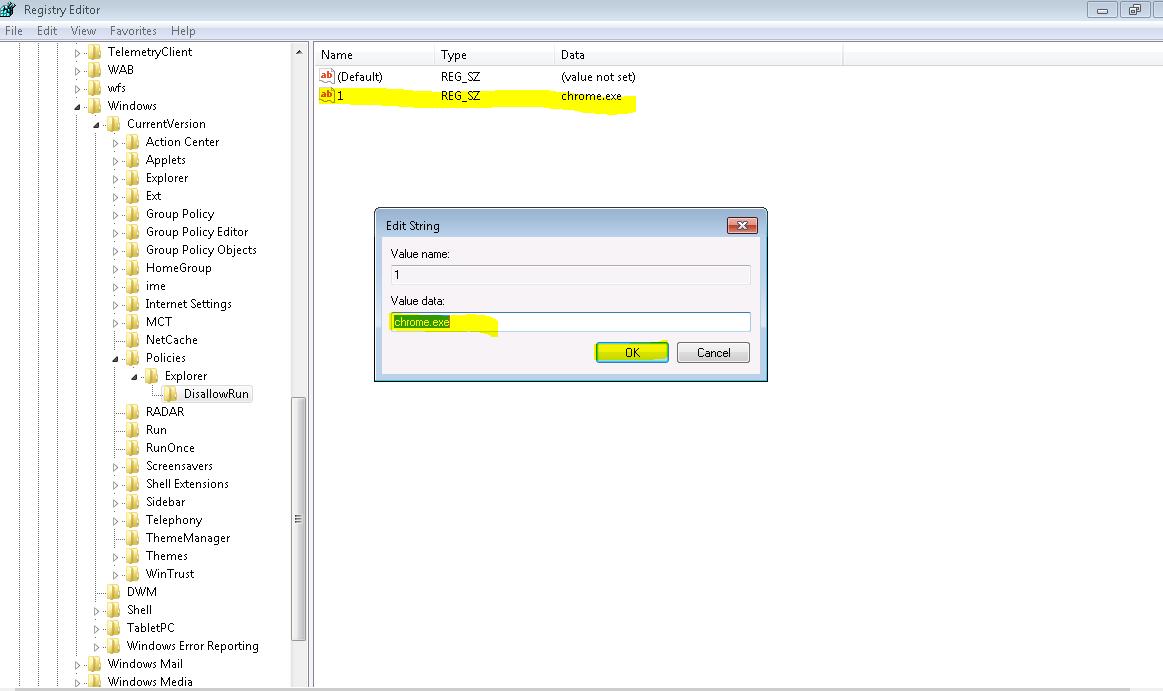Open the File menu
Image resolution: width=1163 pixels, height=691 pixels.
pos(13,31)
